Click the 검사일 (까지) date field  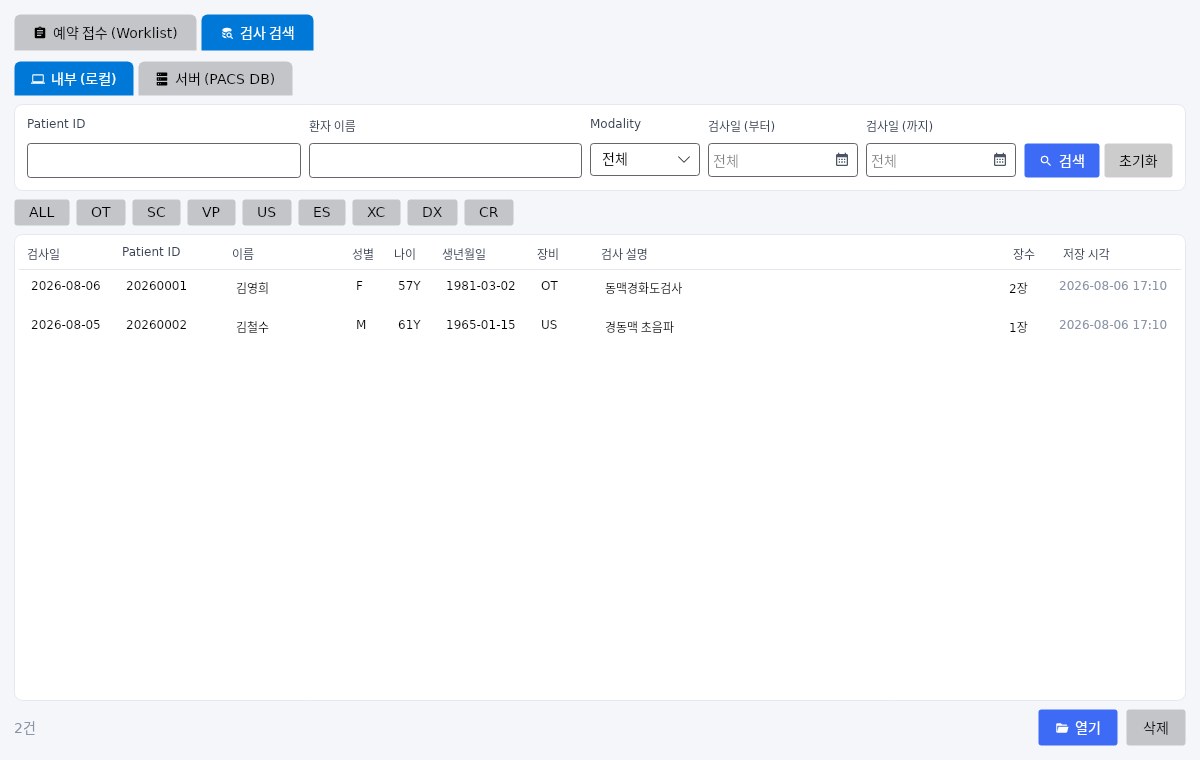(941, 160)
